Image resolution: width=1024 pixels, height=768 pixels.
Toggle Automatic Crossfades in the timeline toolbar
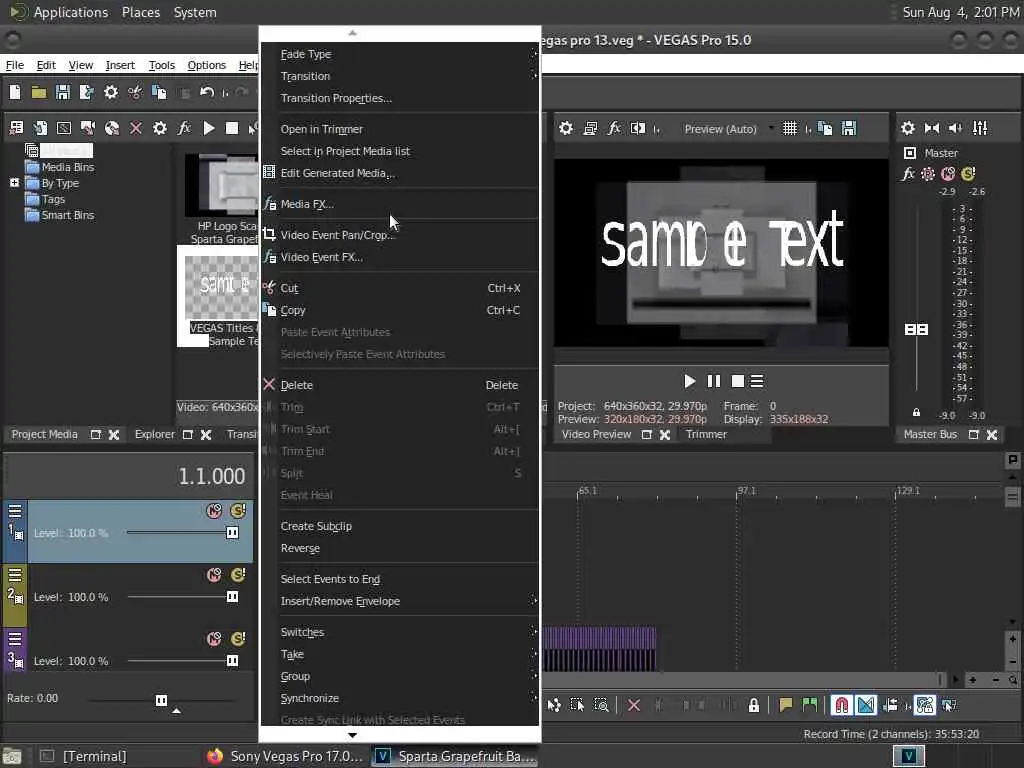coord(866,705)
